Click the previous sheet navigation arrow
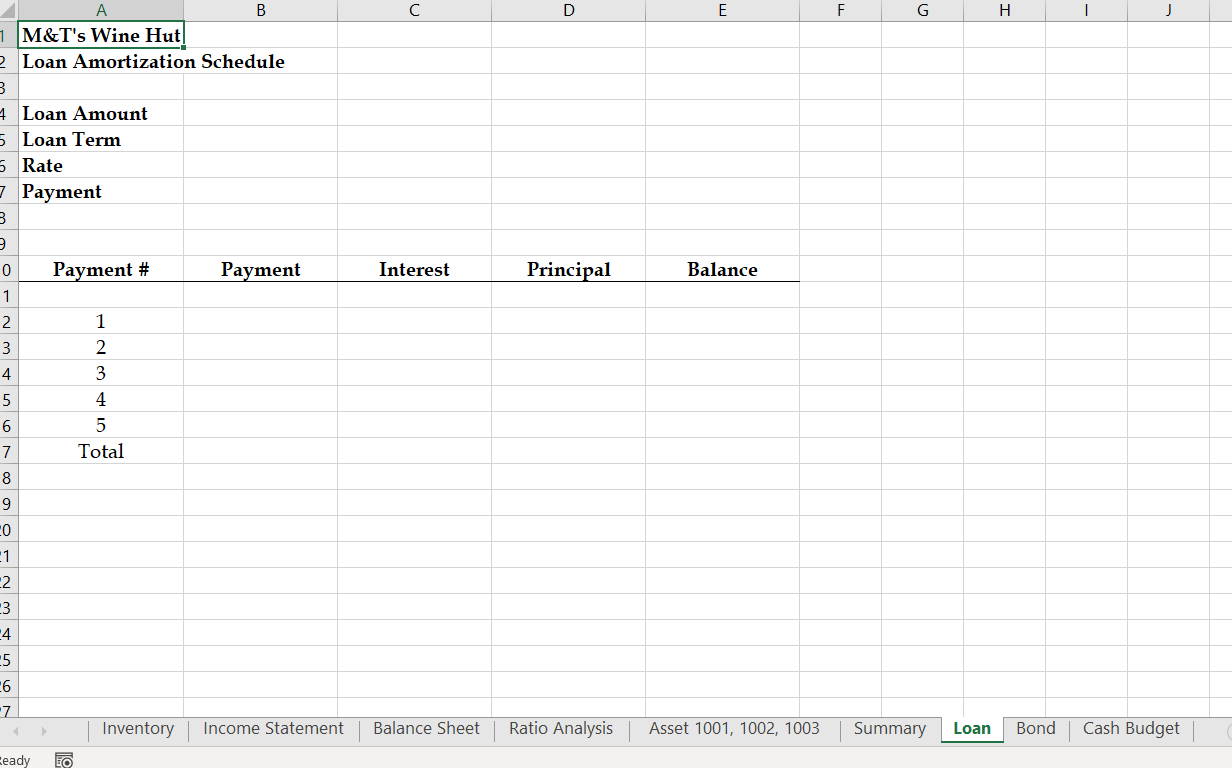The height and width of the screenshot is (768, 1232). point(16,730)
